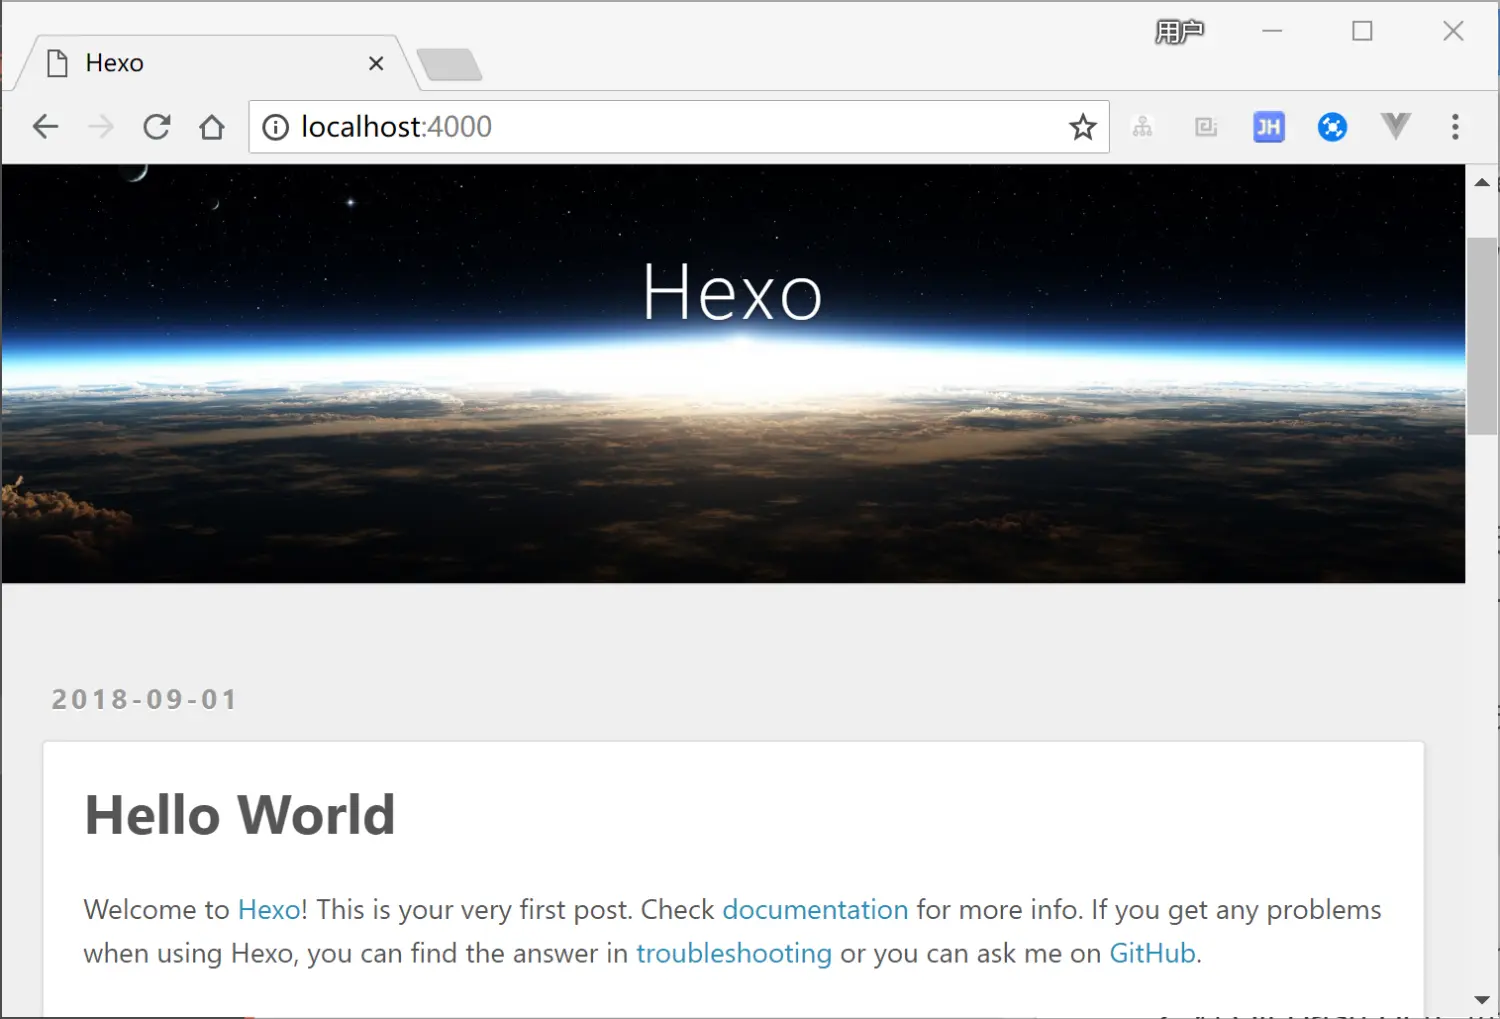Viewport: 1500px width, 1019px height.
Task: Open the GitHub link
Action: coord(1152,953)
